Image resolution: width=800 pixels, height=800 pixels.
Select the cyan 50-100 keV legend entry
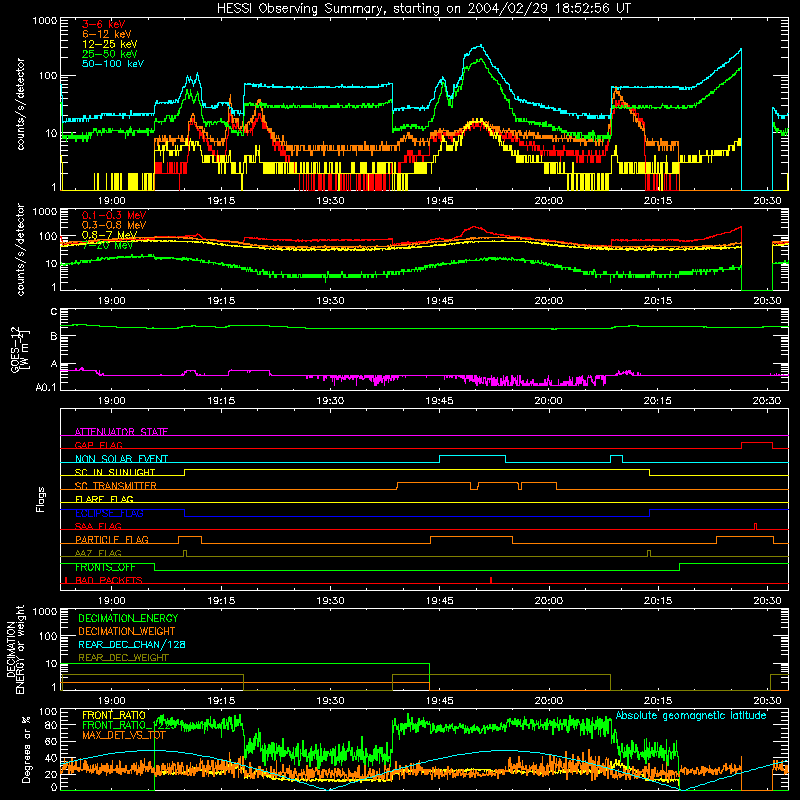[x=113, y=64]
